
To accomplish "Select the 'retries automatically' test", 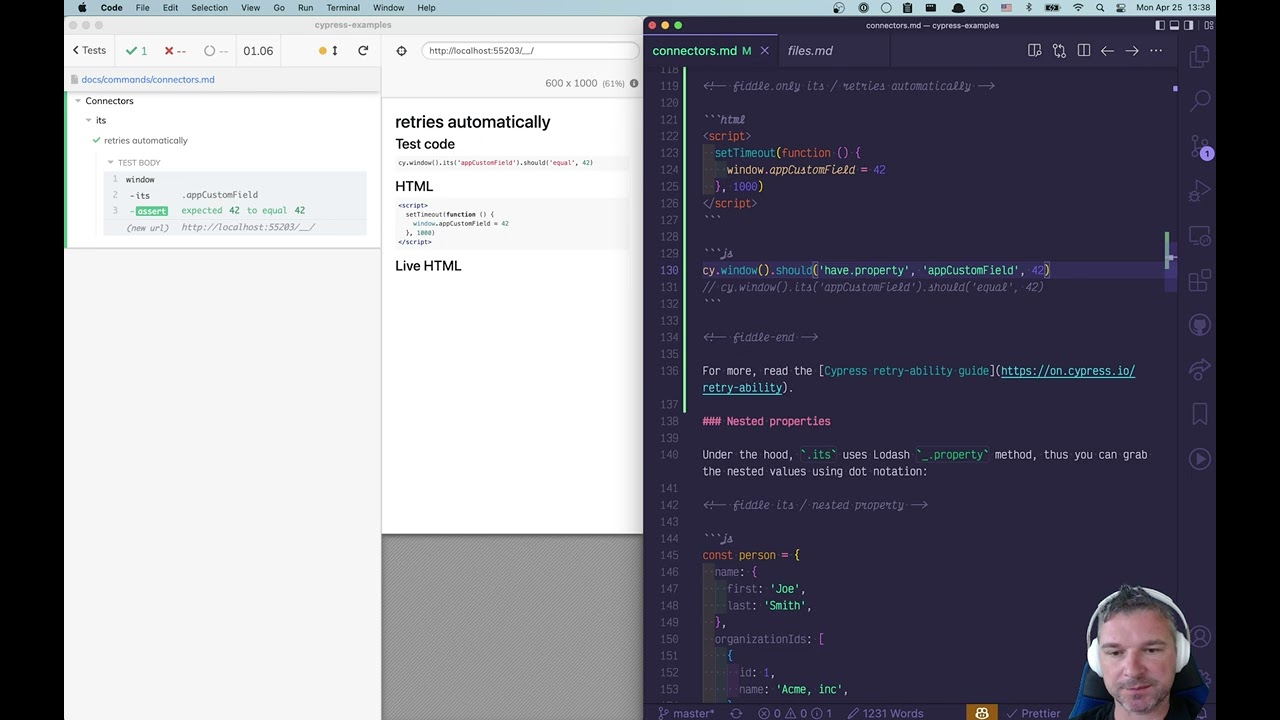I will 145,140.
